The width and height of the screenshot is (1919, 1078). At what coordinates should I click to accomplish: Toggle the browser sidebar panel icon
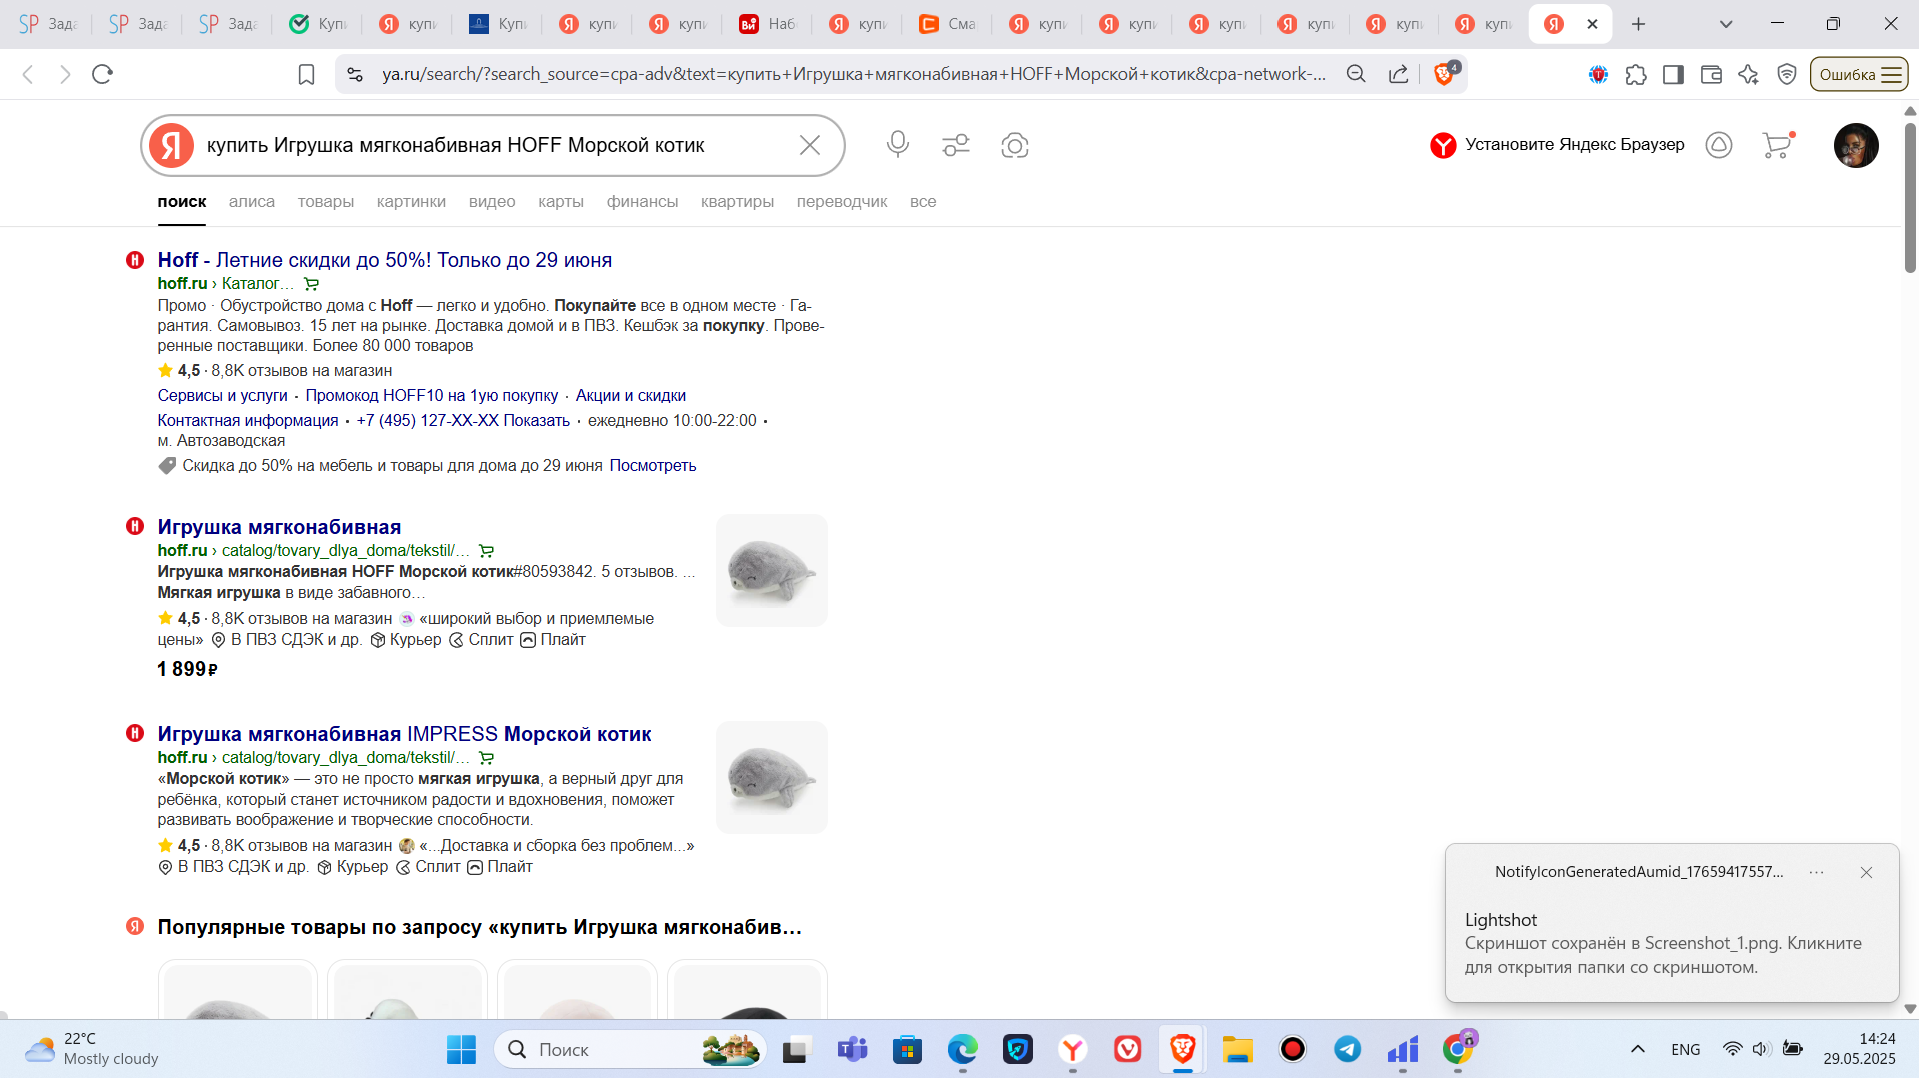click(x=1673, y=74)
